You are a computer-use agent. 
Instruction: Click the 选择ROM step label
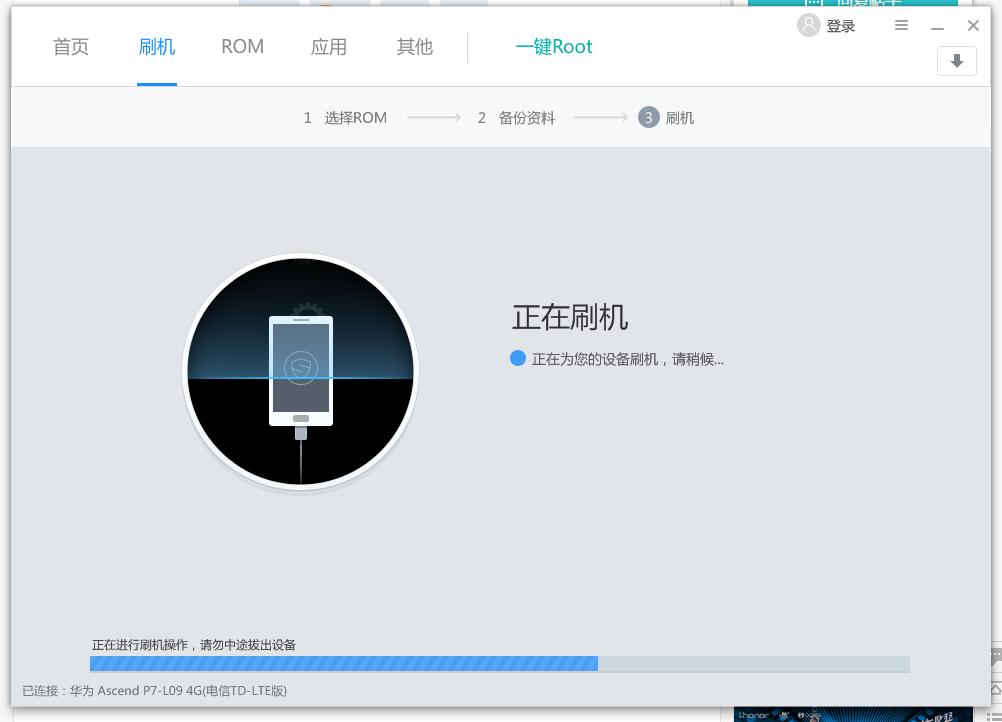point(355,118)
